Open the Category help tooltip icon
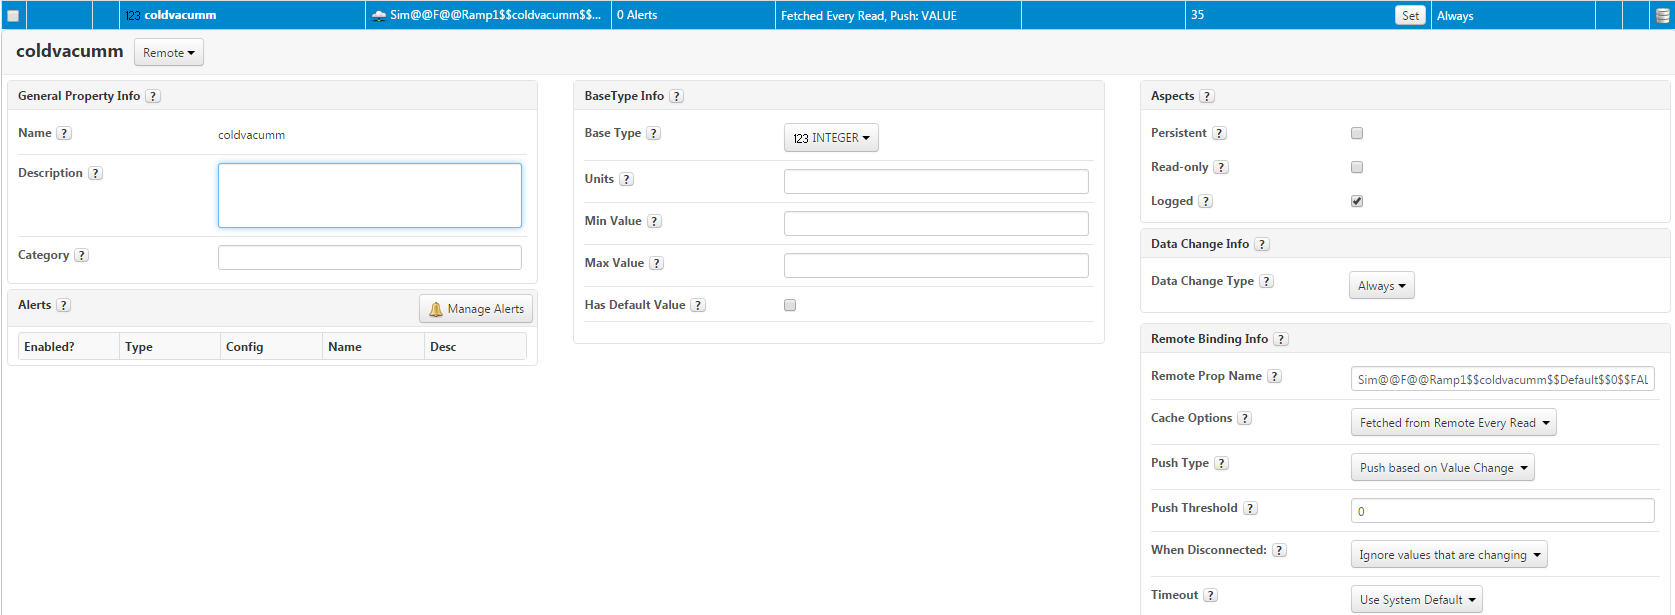Screen dimensions: 1675x615 (x=82, y=255)
